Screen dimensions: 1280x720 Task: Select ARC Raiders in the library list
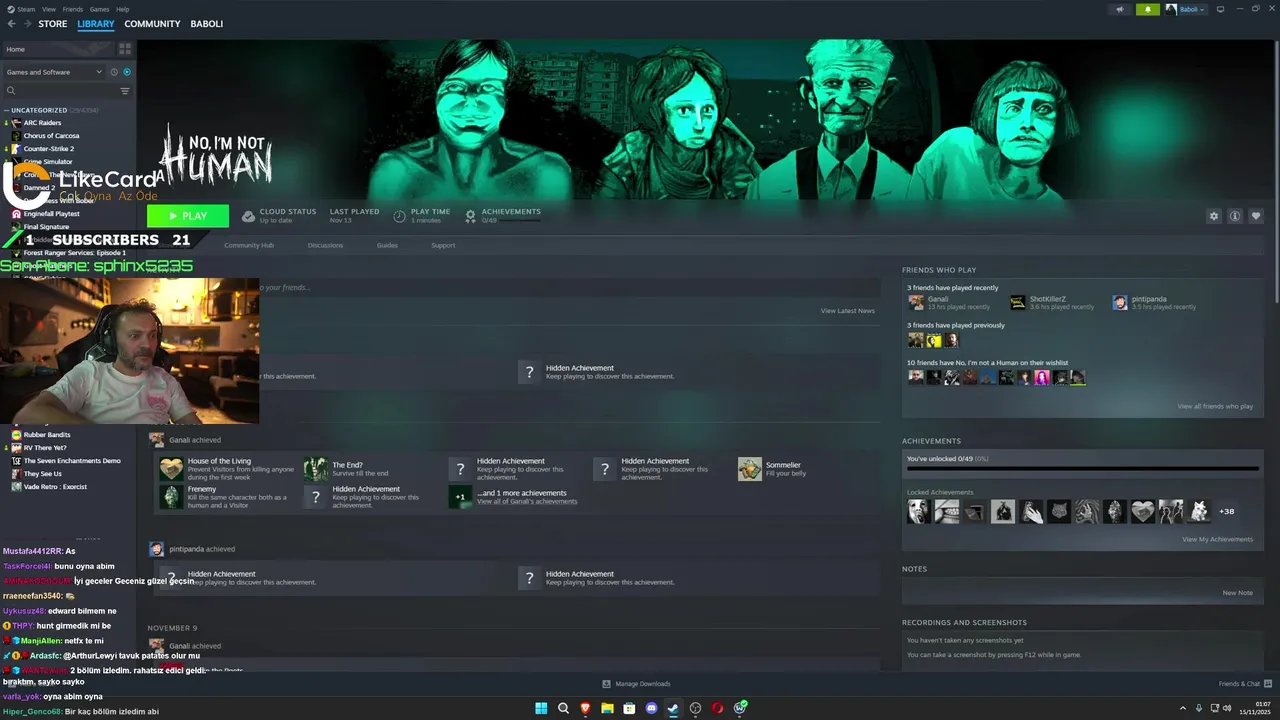42,123
